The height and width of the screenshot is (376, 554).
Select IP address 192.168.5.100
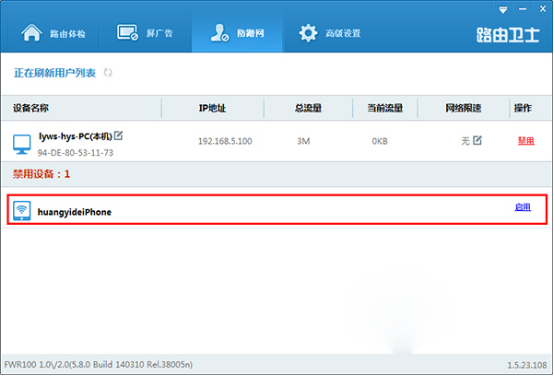pyautogui.click(x=225, y=141)
